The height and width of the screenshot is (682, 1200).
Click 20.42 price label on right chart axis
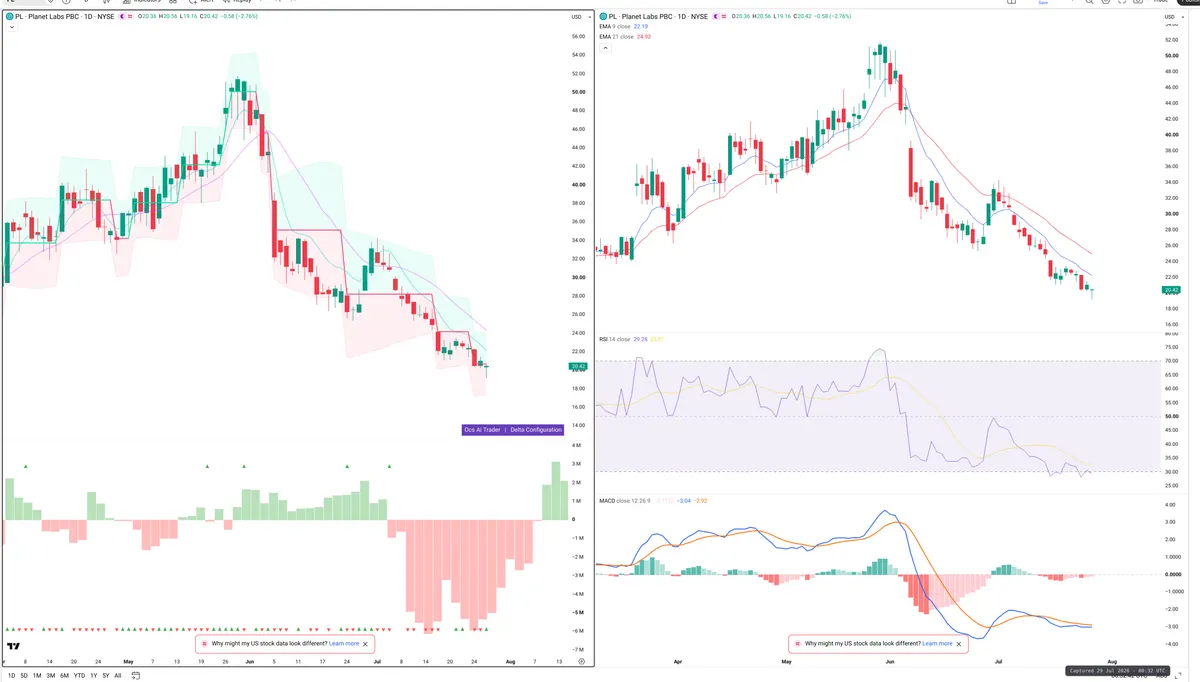pyautogui.click(x=1171, y=290)
